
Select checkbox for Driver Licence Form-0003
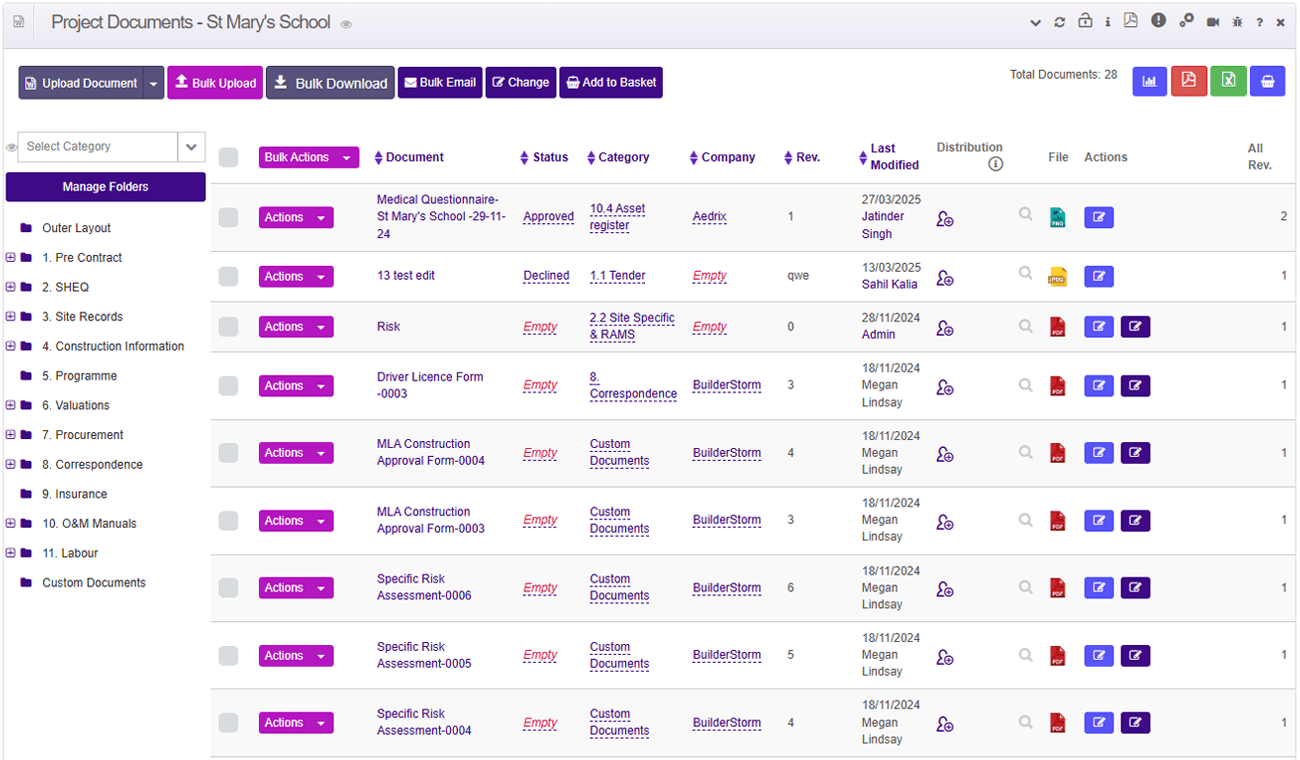click(x=229, y=386)
